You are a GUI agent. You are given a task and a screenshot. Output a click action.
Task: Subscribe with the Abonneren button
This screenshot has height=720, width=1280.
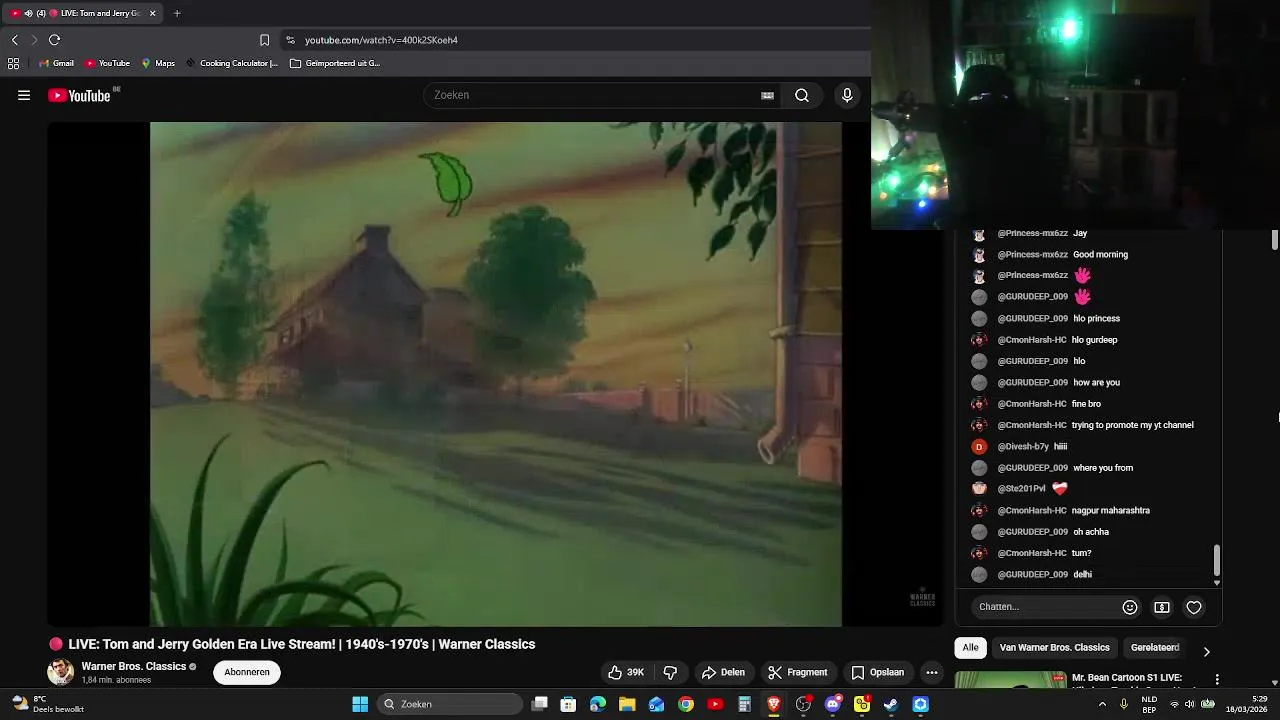[x=247, y=672]
